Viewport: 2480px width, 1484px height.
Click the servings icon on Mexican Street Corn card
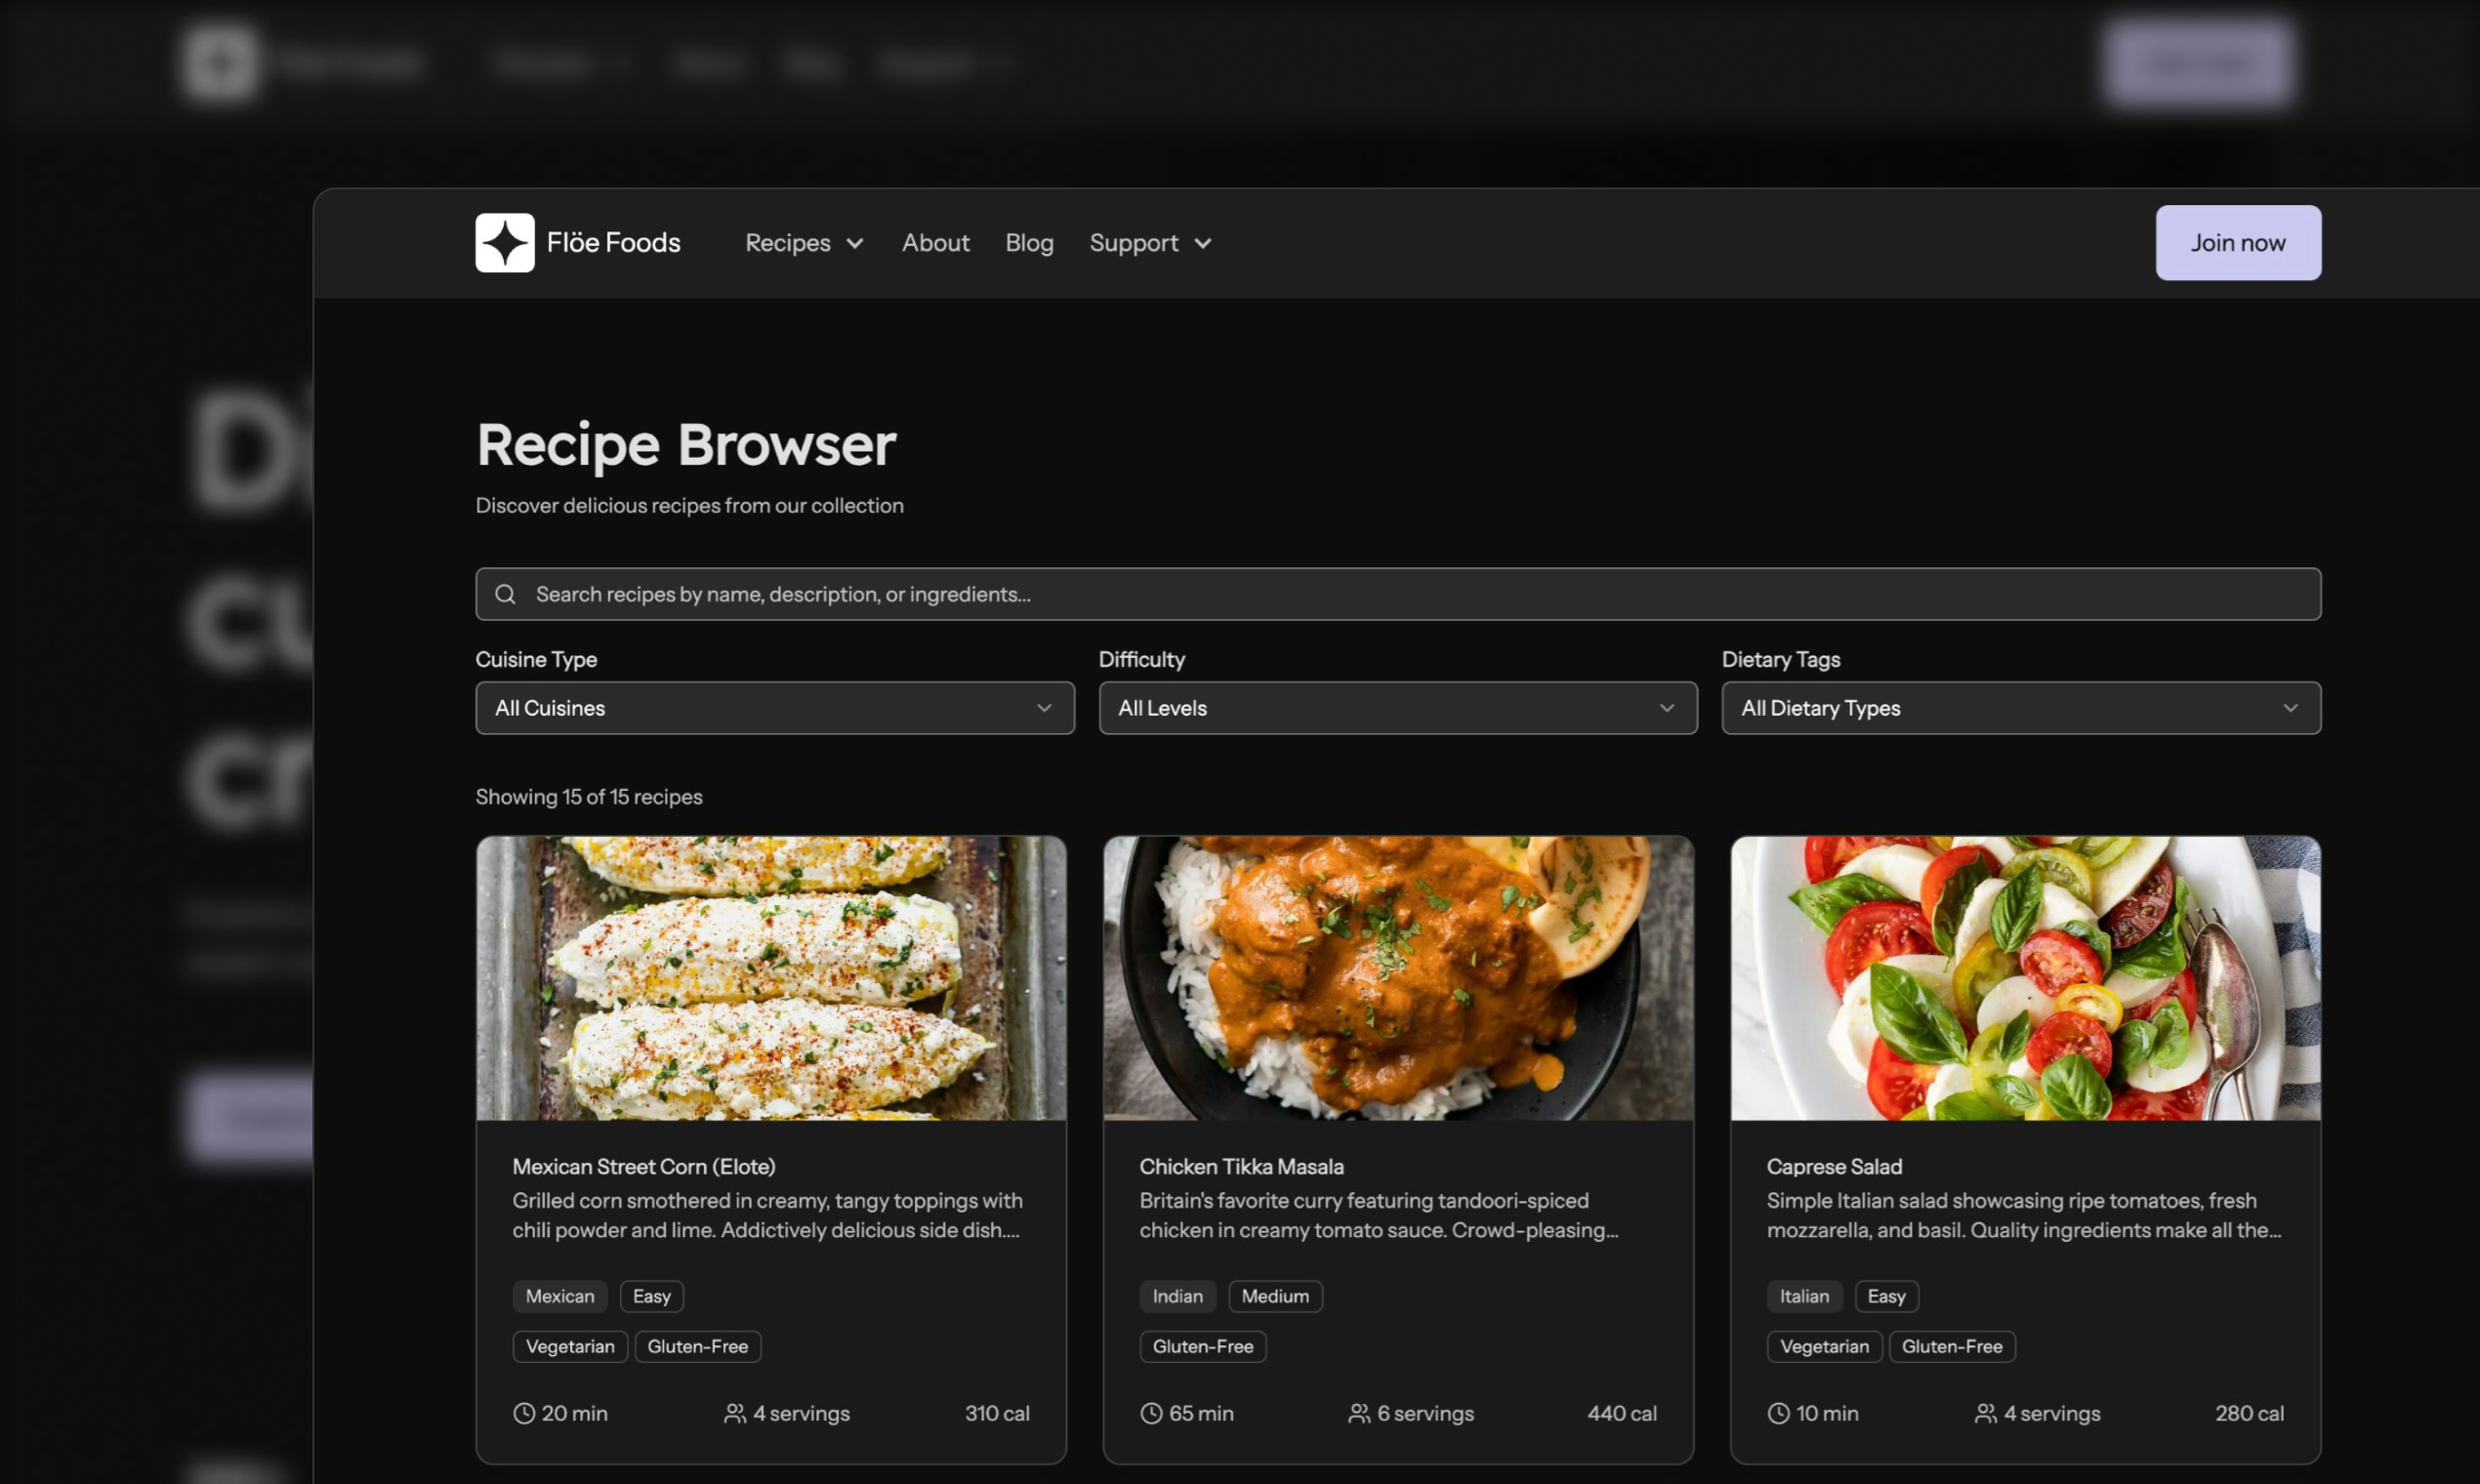tap(734, 1413)
